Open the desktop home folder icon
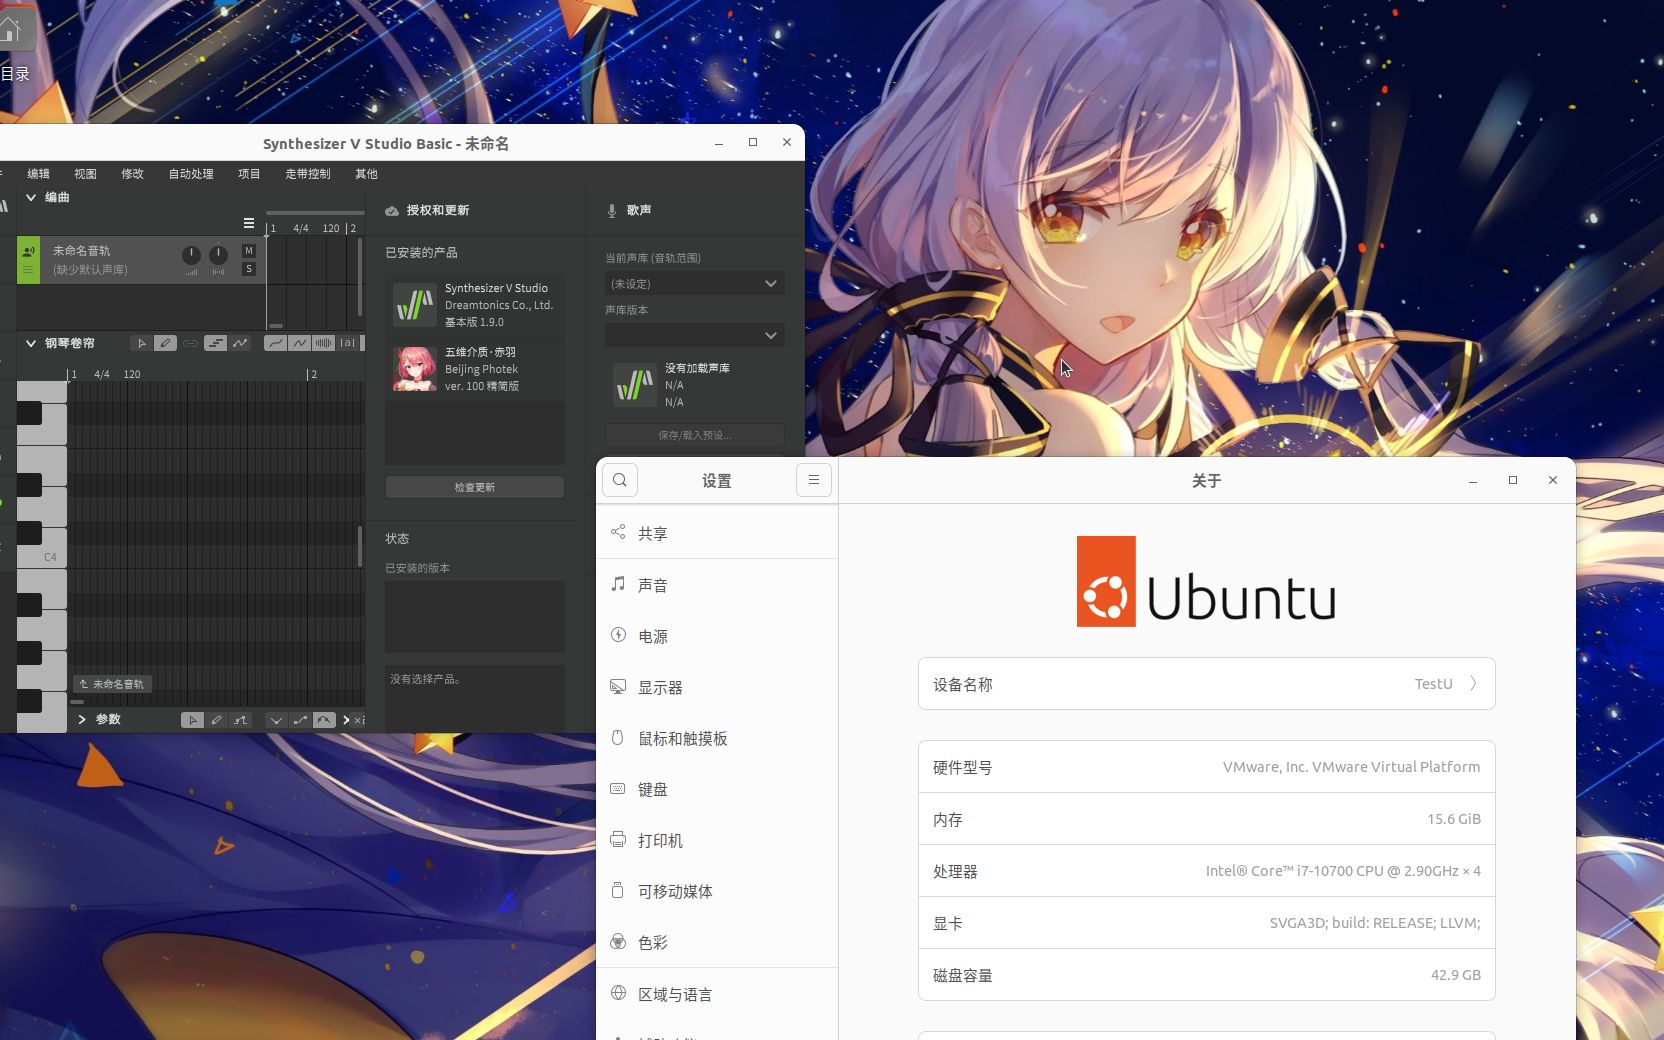 14,28
